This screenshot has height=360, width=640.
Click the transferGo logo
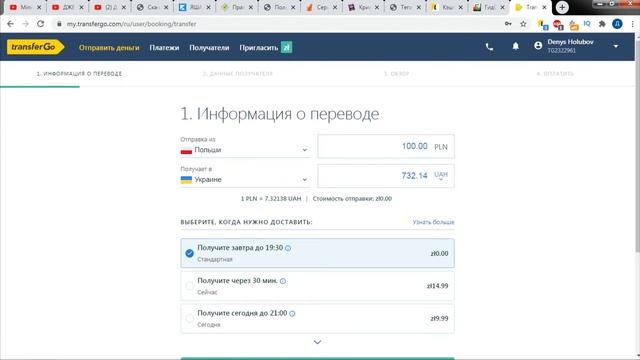point(35,47)
